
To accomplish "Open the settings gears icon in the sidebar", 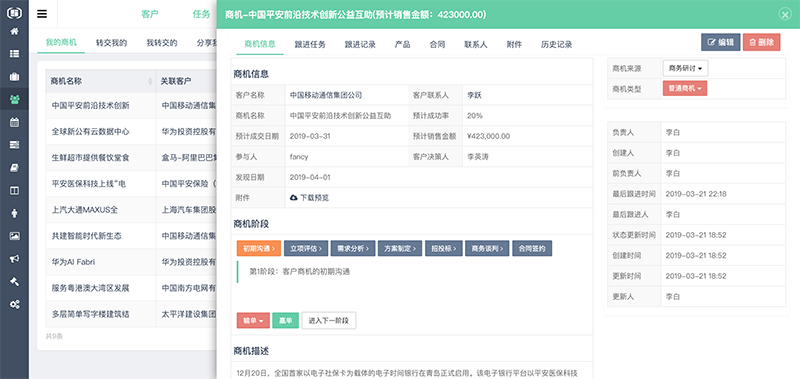I will (x=14, y=305).
